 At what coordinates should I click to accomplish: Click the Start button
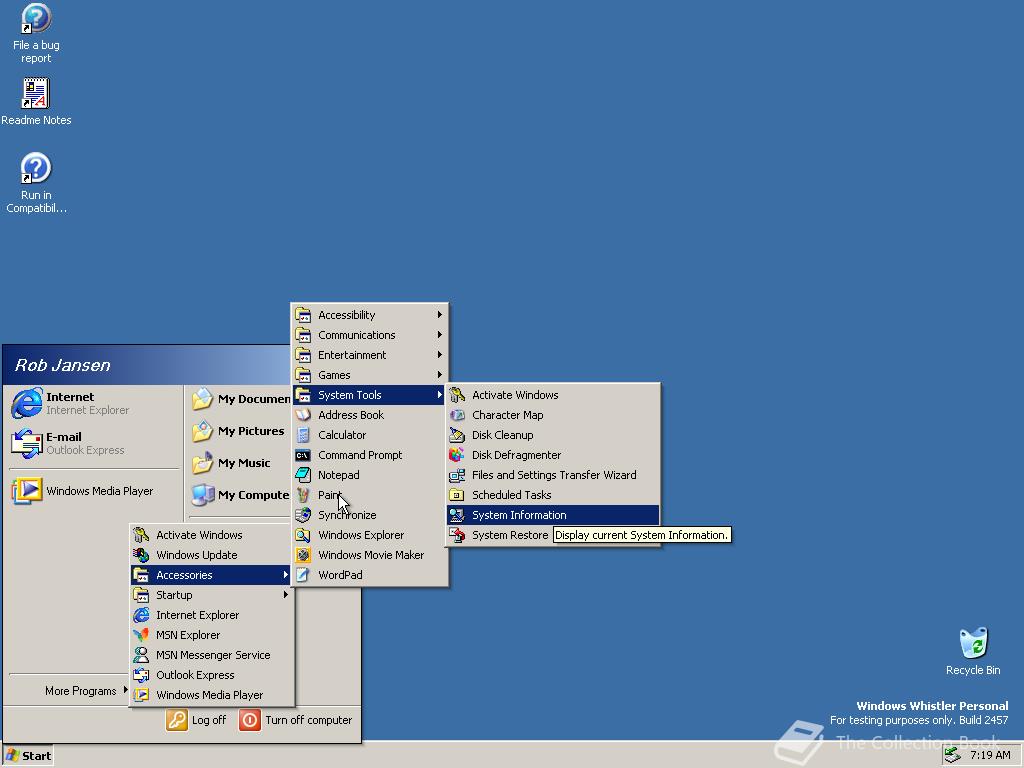28,756
